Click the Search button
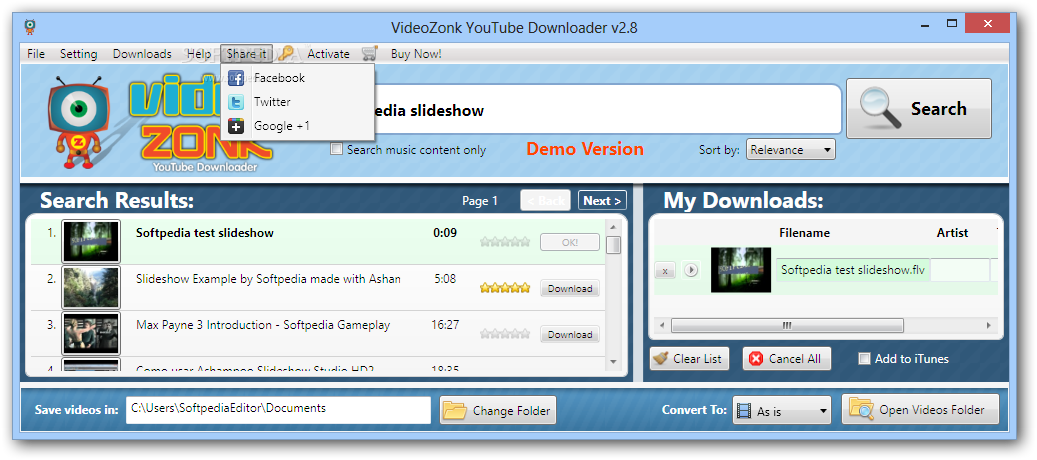1037x460 pixels. pos(919,108)
